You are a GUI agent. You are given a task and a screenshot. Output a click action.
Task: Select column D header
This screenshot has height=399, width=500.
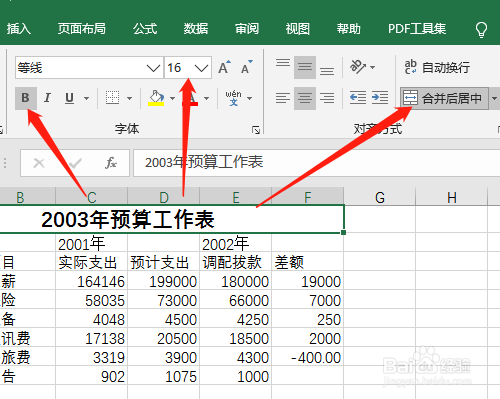(x=164, y=197)
